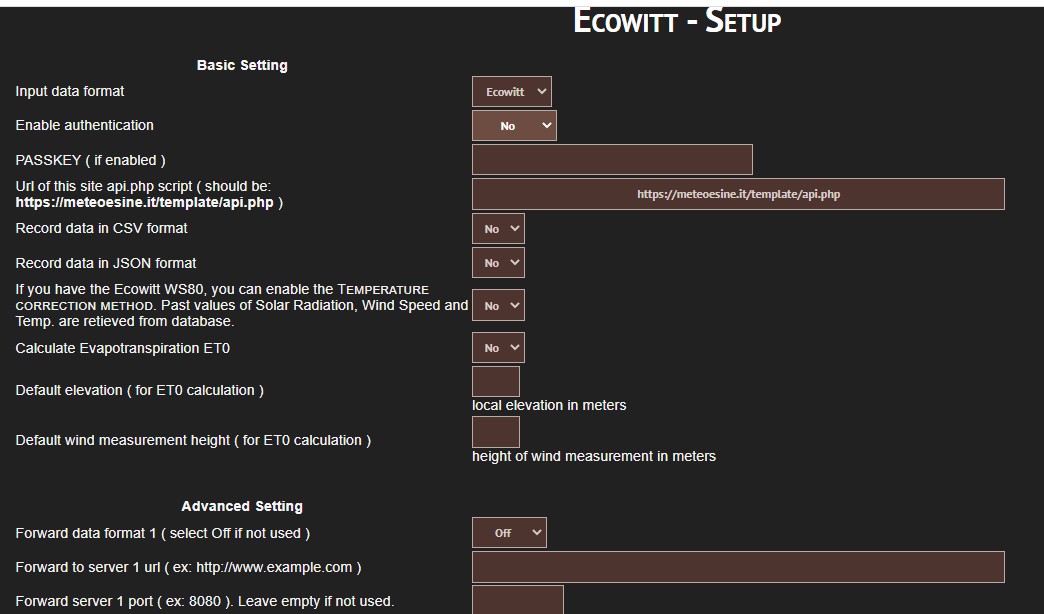Click the 'Input data format' label

coord(70,91)
